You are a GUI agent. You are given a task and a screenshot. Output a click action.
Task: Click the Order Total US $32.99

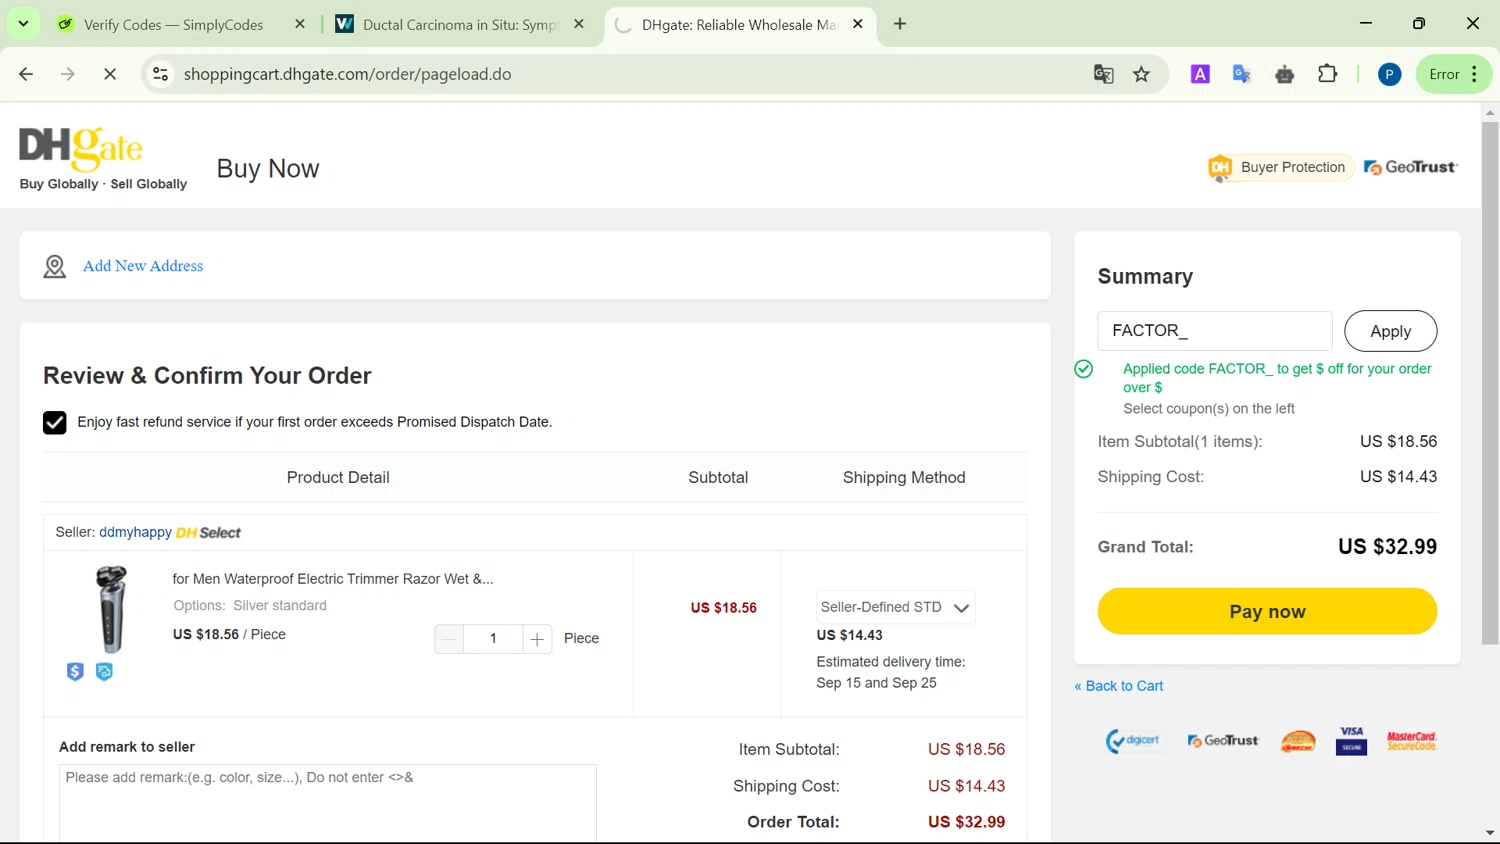(x=966, y=822)
